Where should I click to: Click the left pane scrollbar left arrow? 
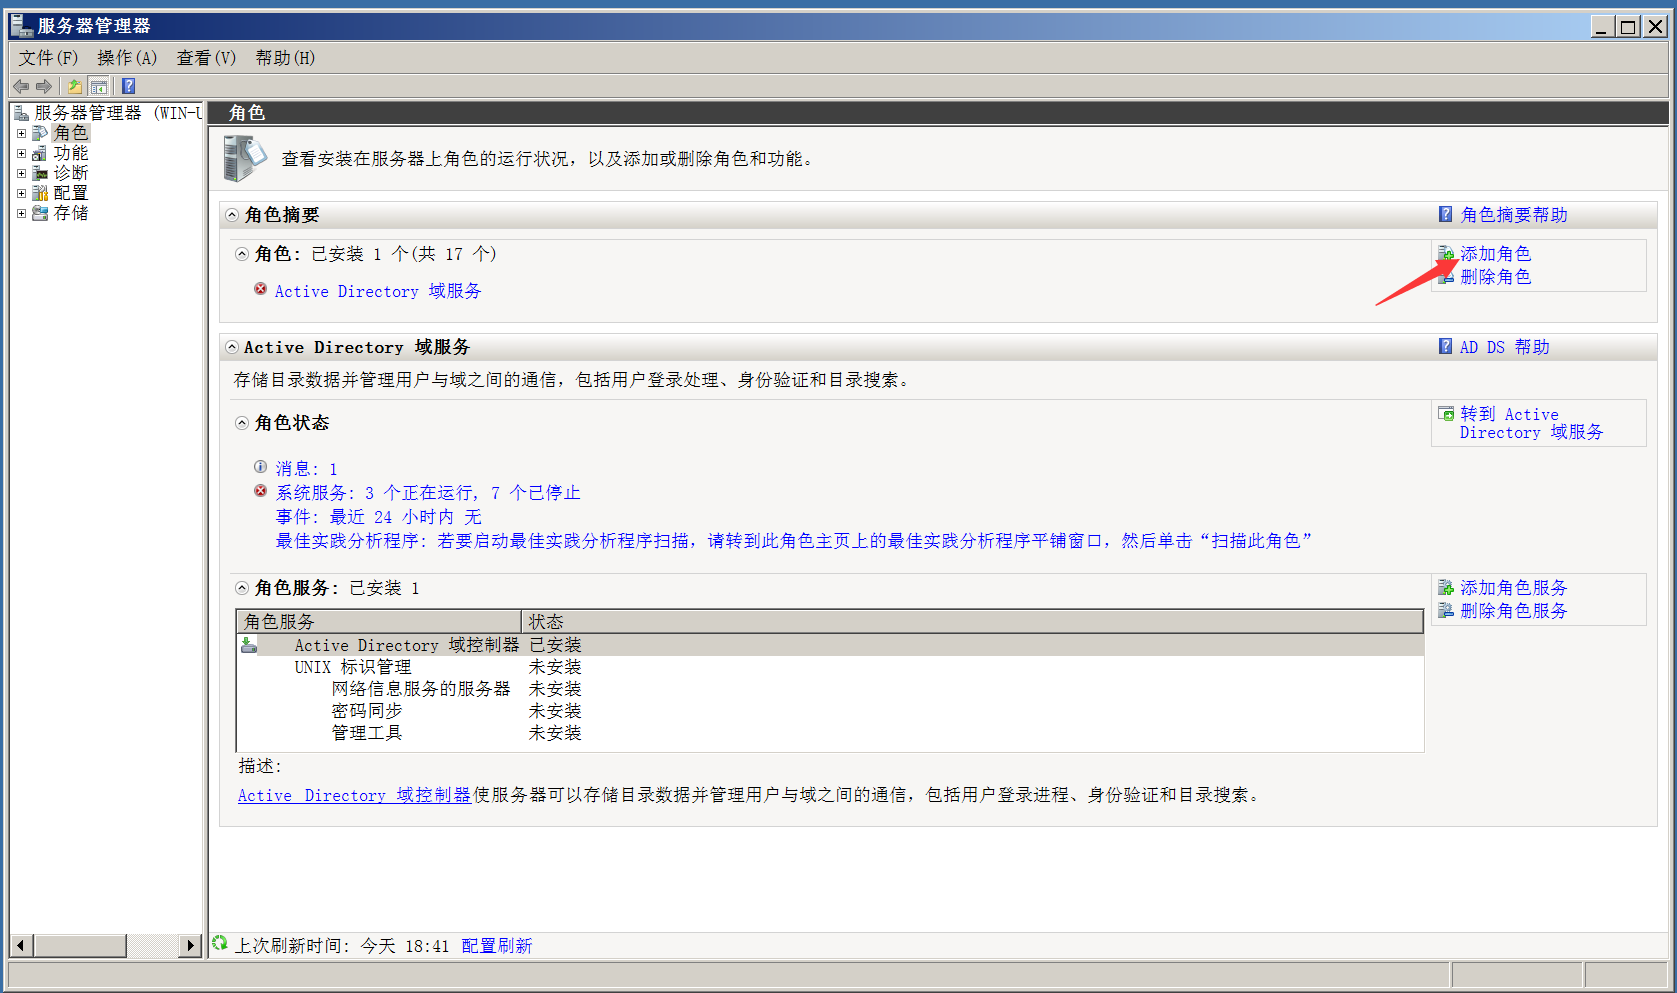pos(21,945)
